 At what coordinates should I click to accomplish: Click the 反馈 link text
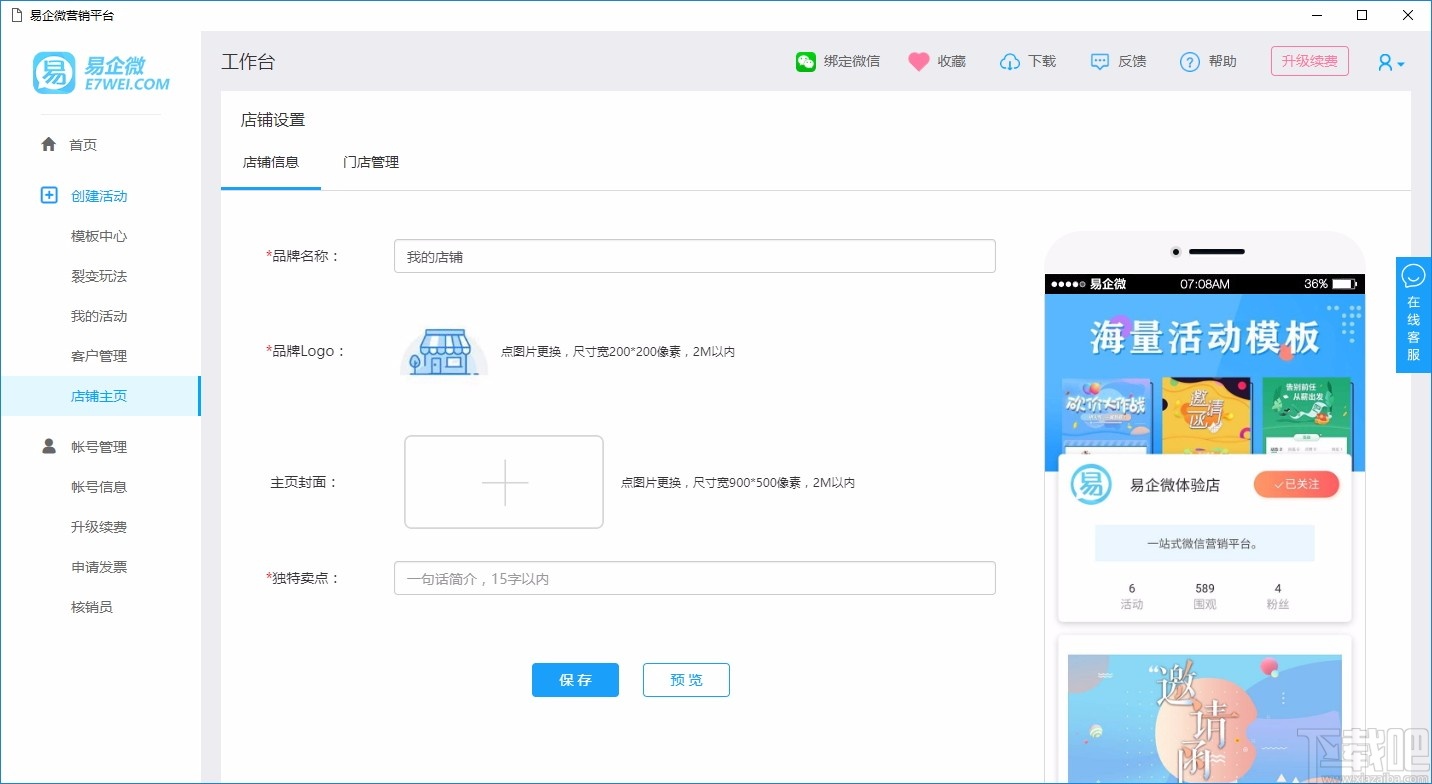[x=1132, y=62]
